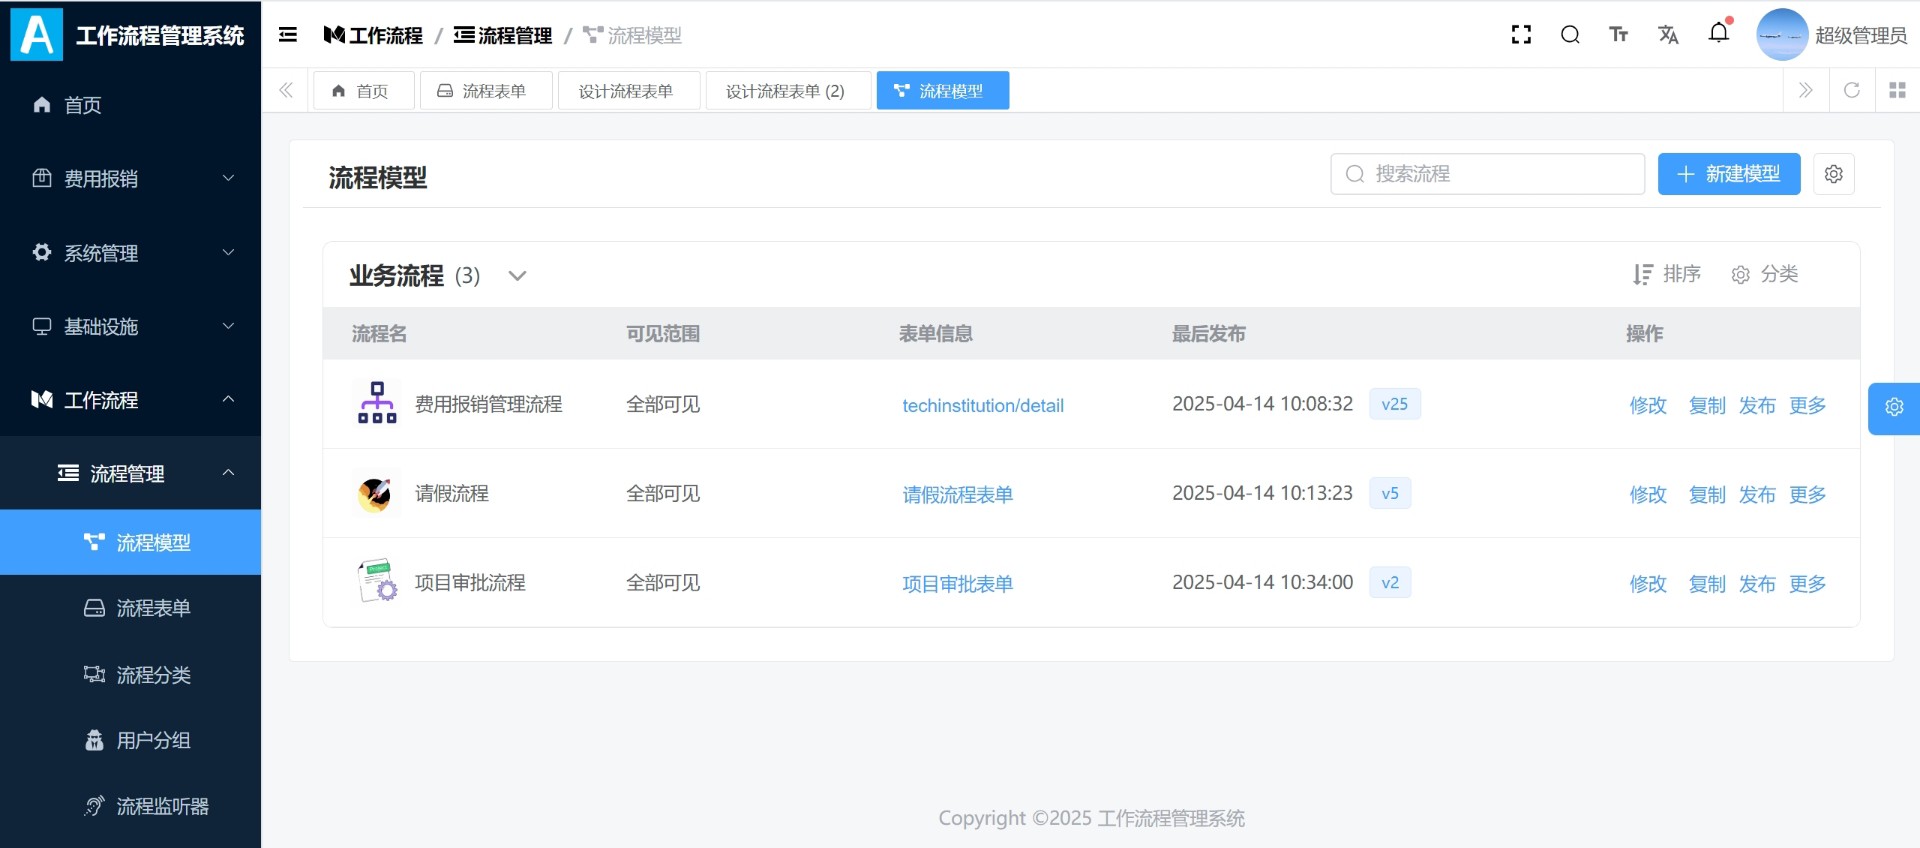Click the 新建模型 button
The height and width of the screenshot is (848, 1920).
tap(1729, 174)
